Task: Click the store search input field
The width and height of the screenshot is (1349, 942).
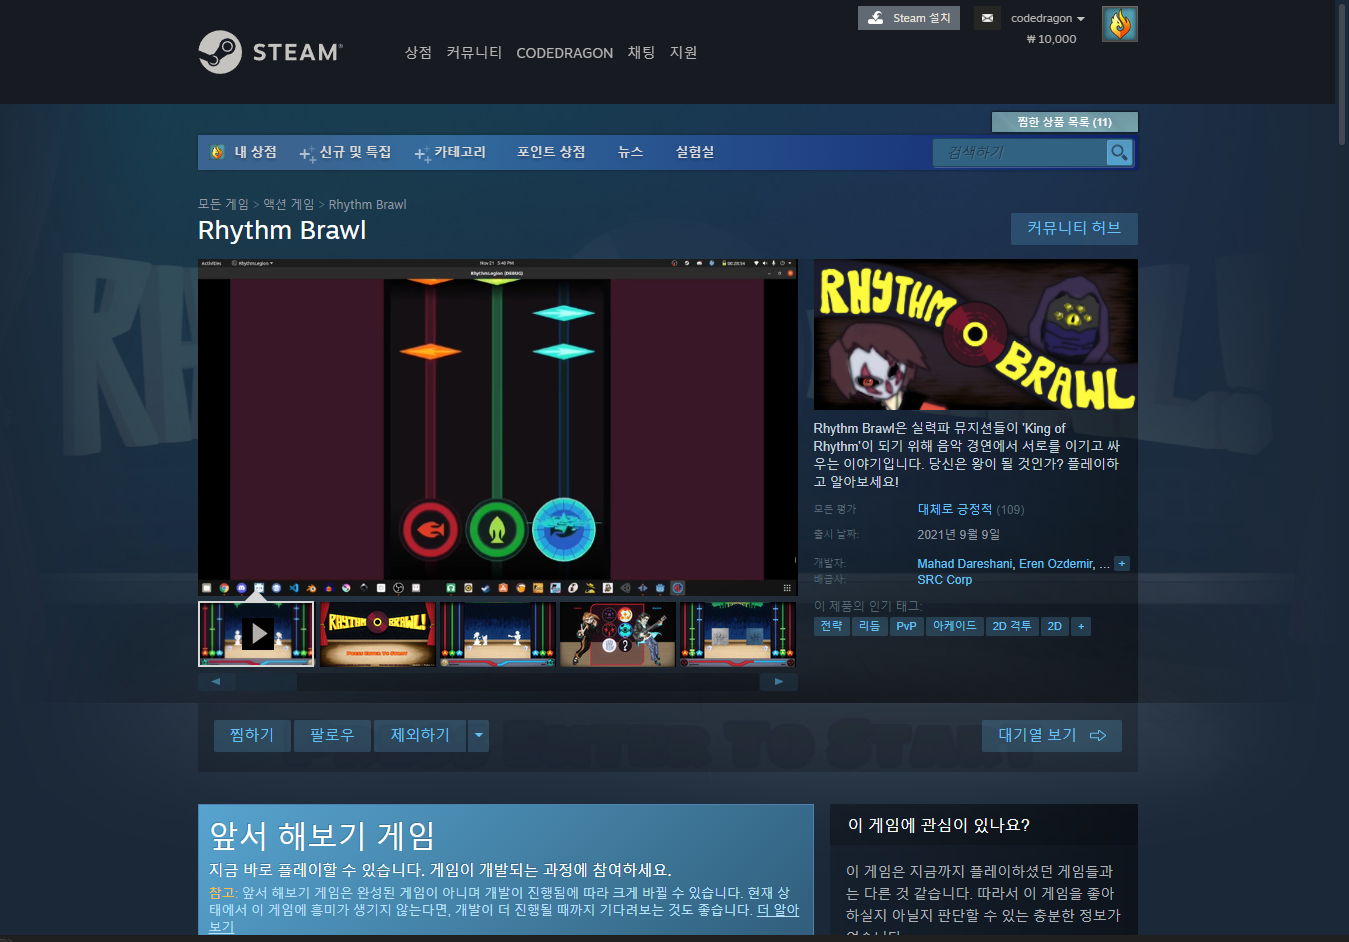Action: tap(1020, 152)
